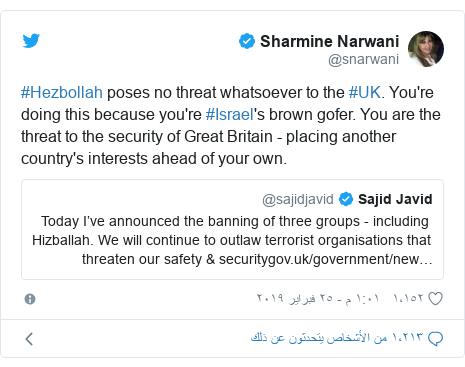Click the reply speech bubble icon
The height and width of the screenshot is (367, 465).
[x=435, y=339]
